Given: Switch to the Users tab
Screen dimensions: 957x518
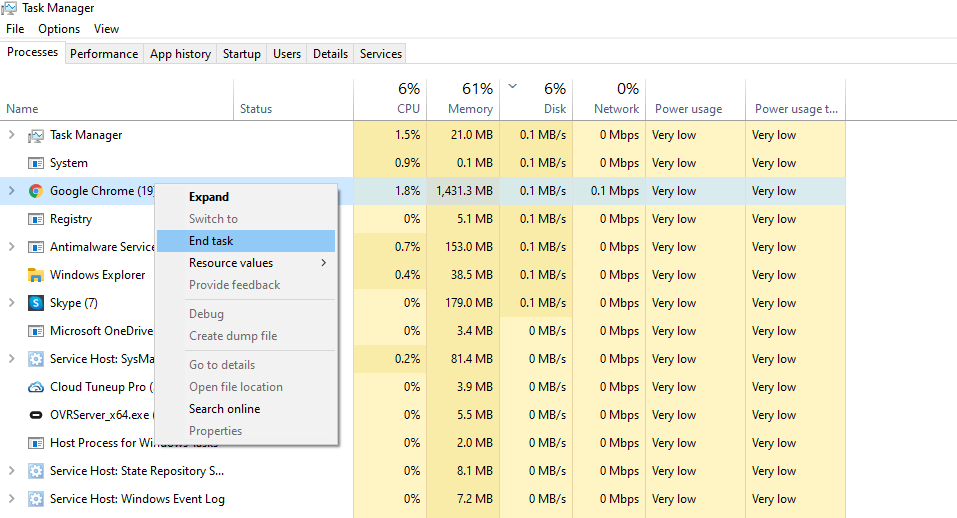Looking at the screenshot, I should coord(287,54).
